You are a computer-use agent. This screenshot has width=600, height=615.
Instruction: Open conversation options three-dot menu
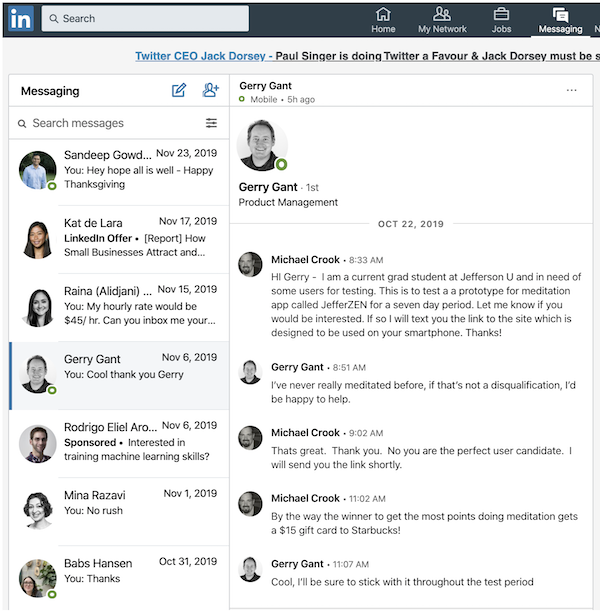pyautogui.click(x=571, y=90)
